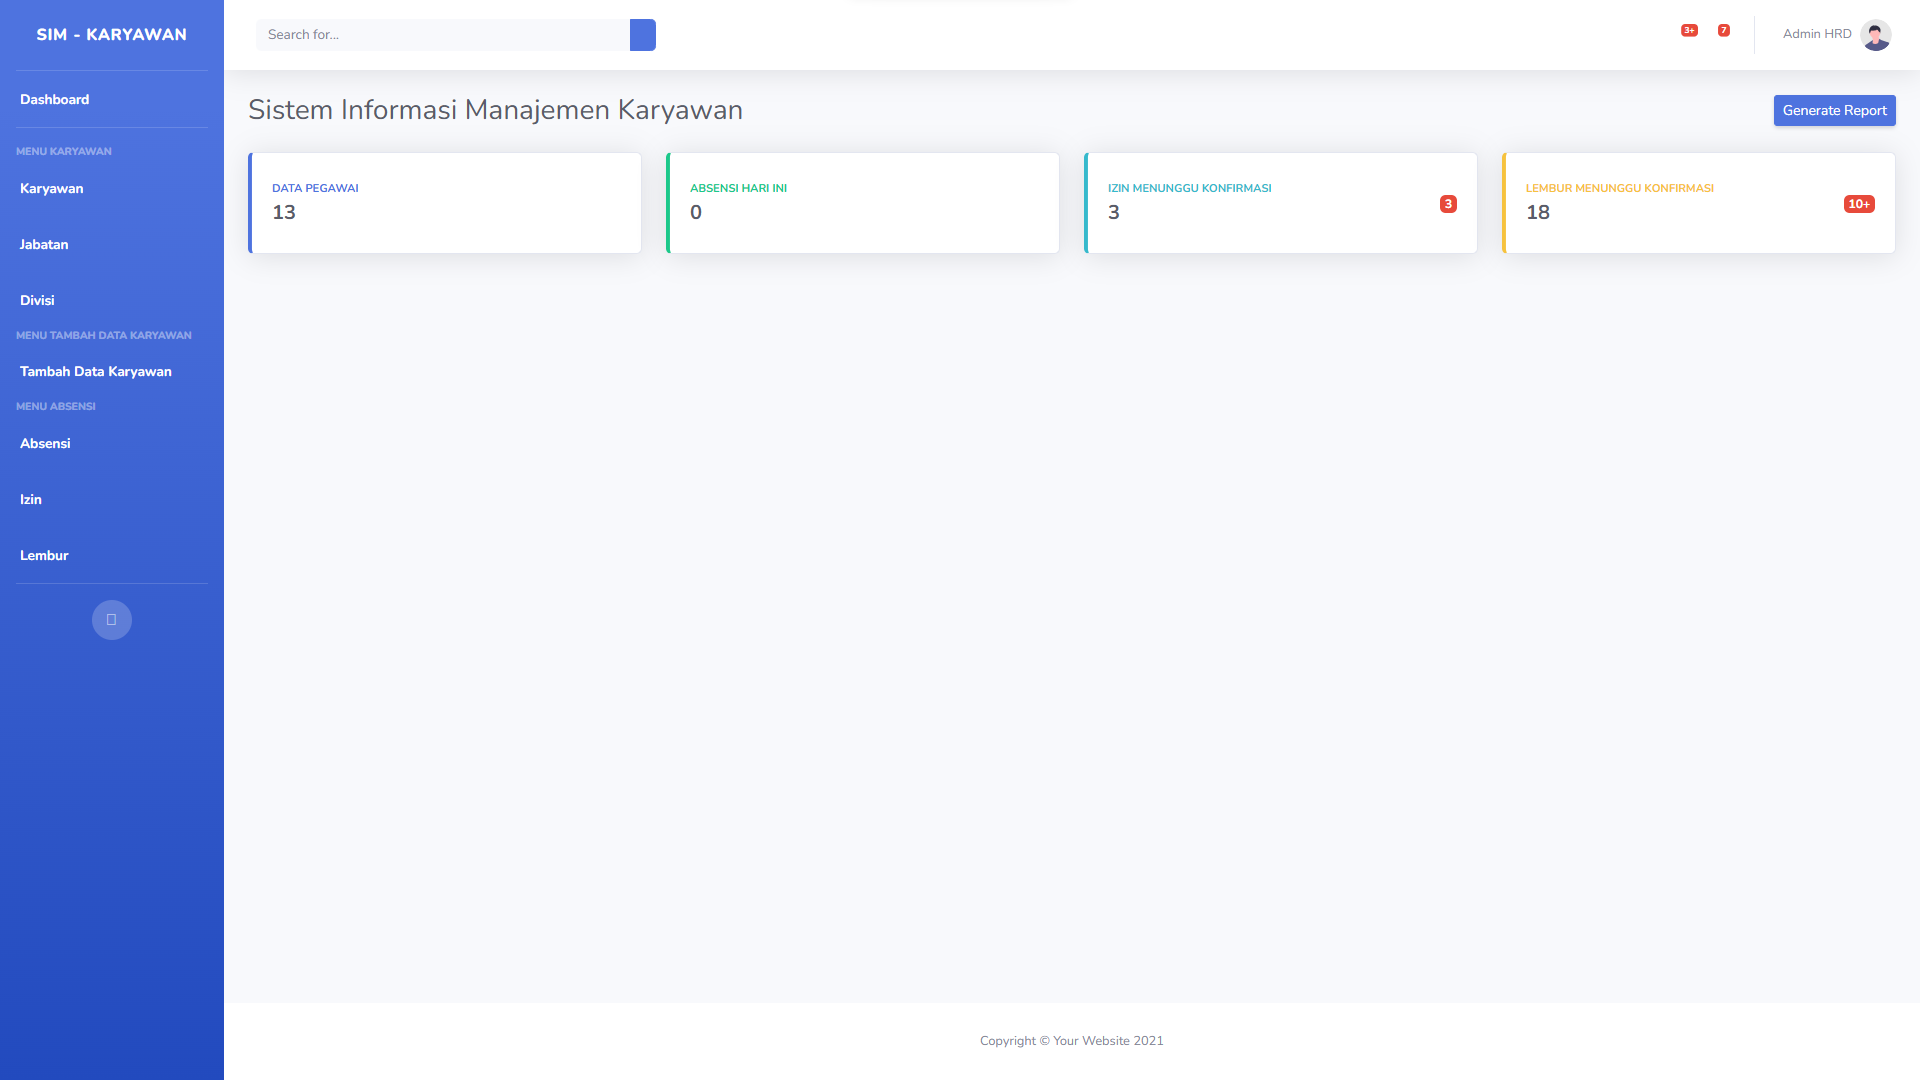Click the SIM - KARYAWAN brand logo
Image resolution: width=1920 pixels, height=1080 pixels.
[x=112, y=35]
